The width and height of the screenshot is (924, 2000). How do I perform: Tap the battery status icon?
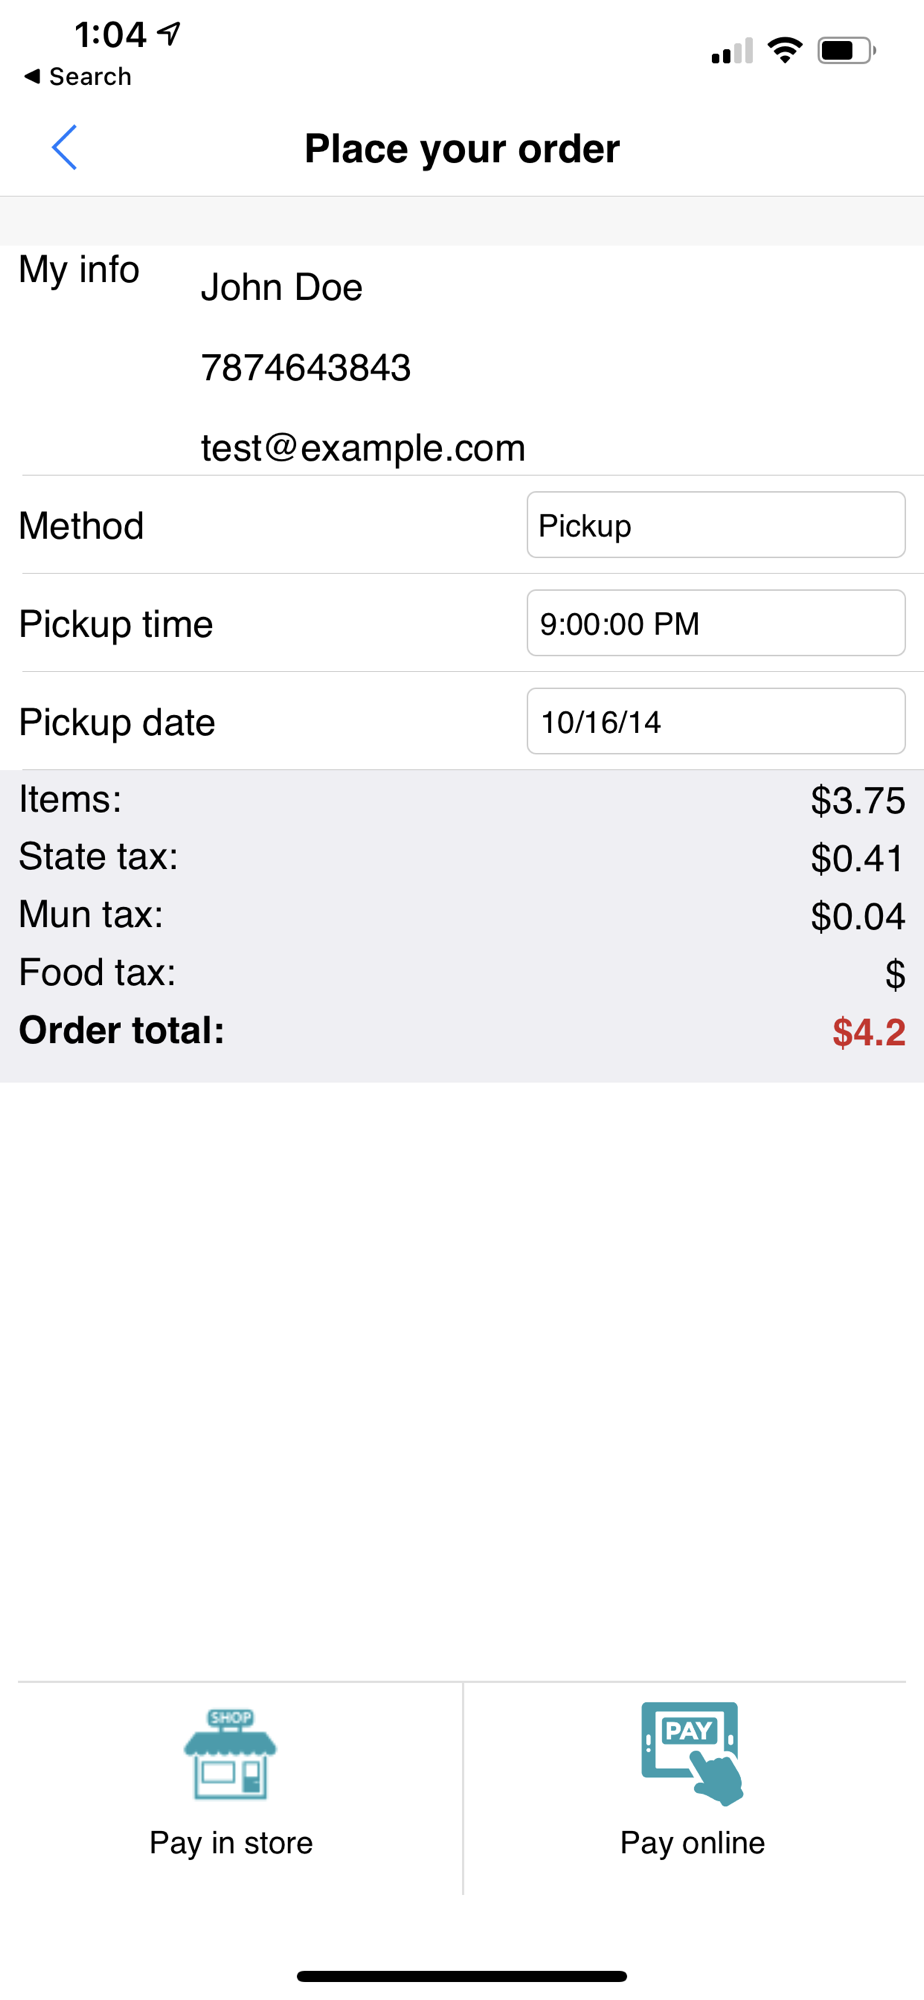pos(846,50)
